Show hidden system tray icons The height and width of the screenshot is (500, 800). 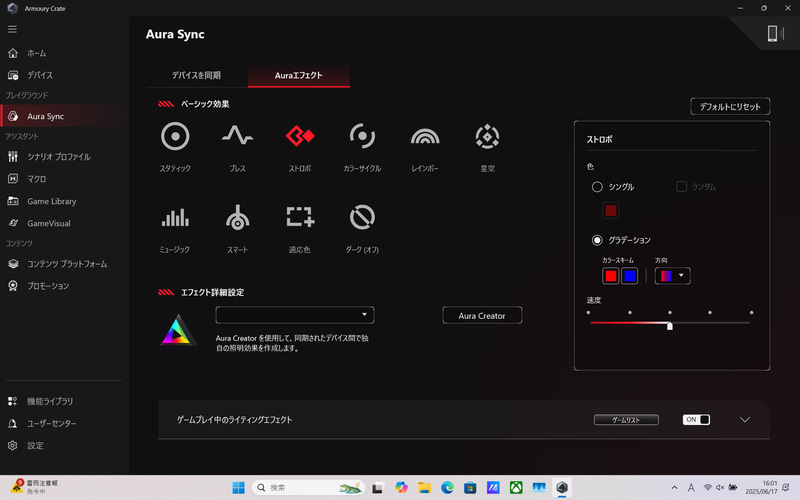[674, 488]
